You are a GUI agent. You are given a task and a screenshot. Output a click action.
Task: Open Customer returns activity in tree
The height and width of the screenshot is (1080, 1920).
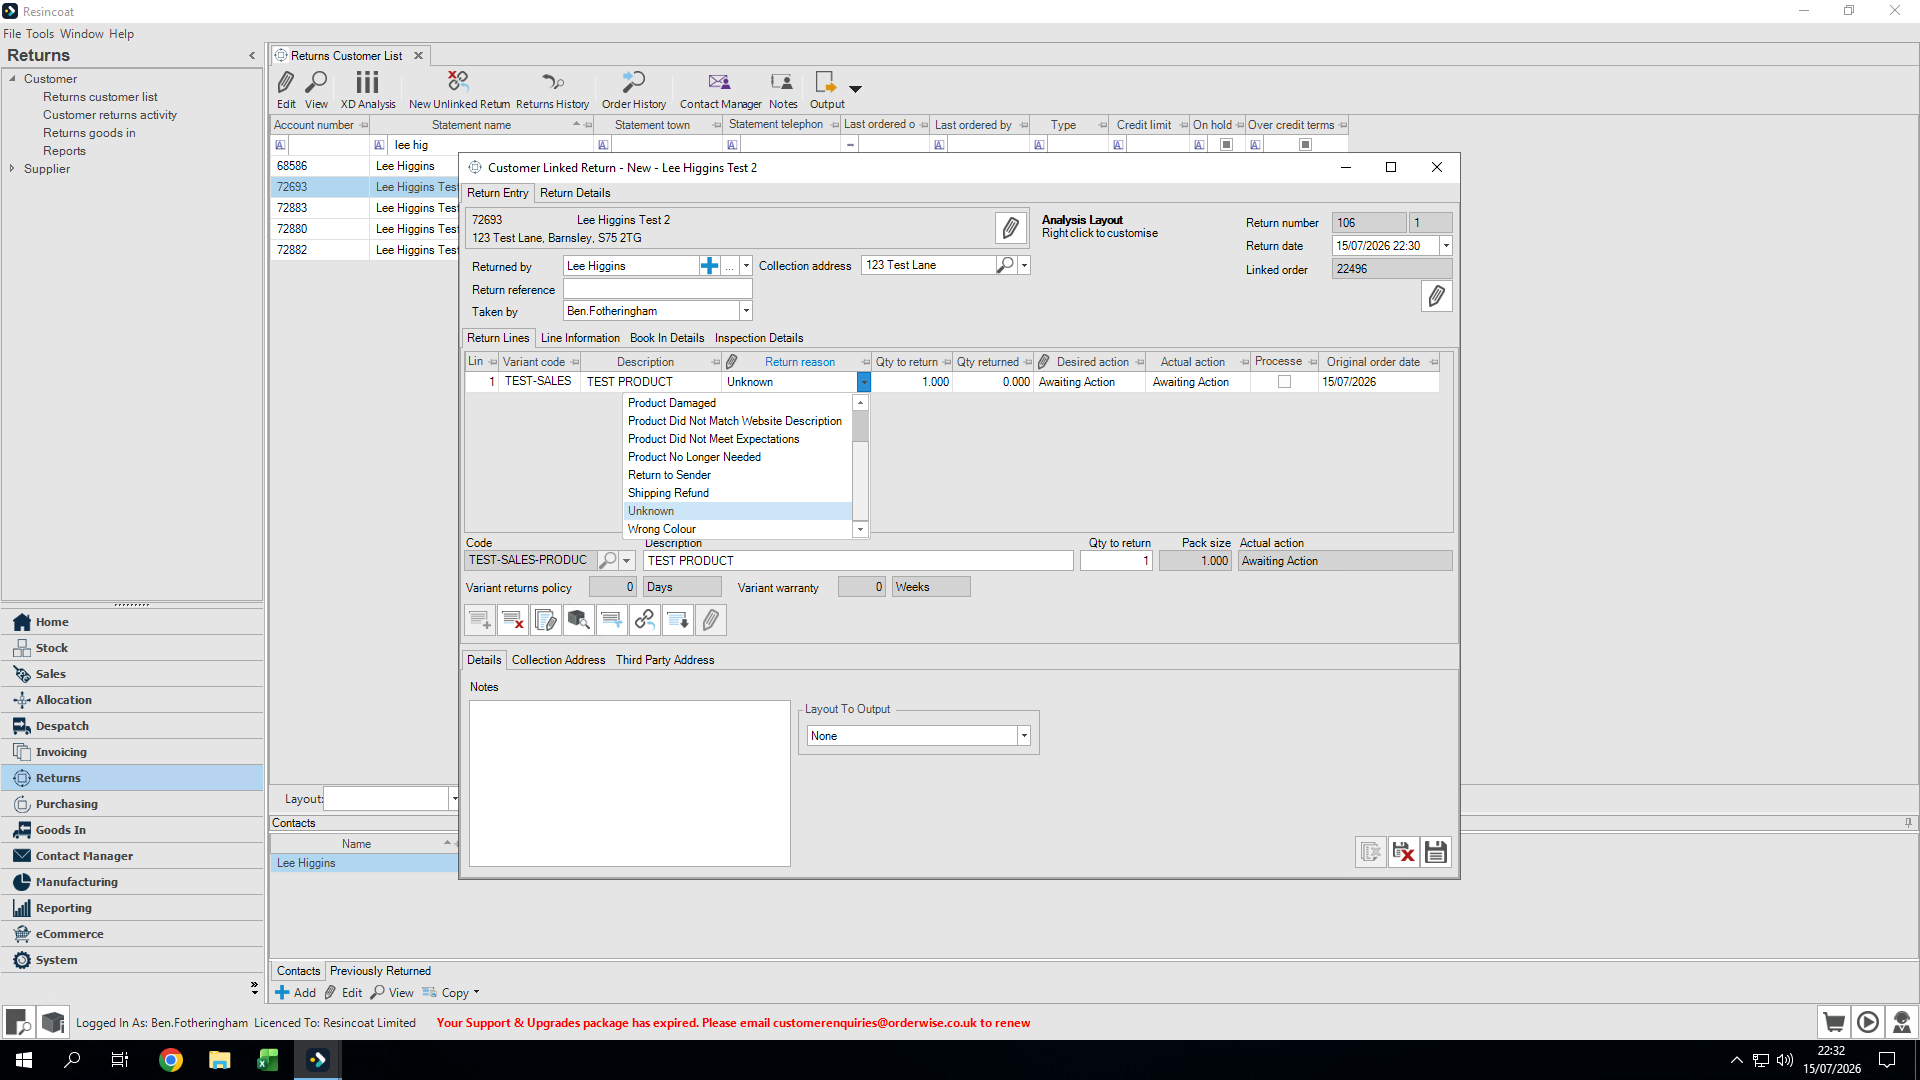tap(110, 115)
